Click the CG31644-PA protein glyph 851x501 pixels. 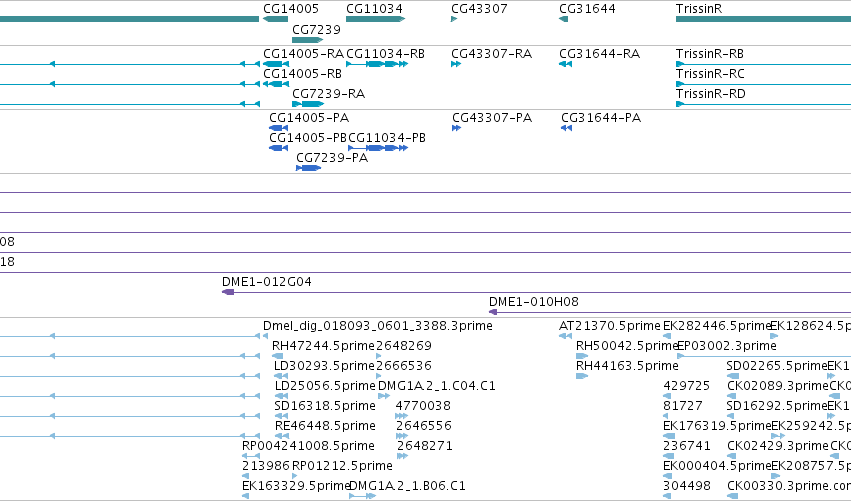click(566, 128)
